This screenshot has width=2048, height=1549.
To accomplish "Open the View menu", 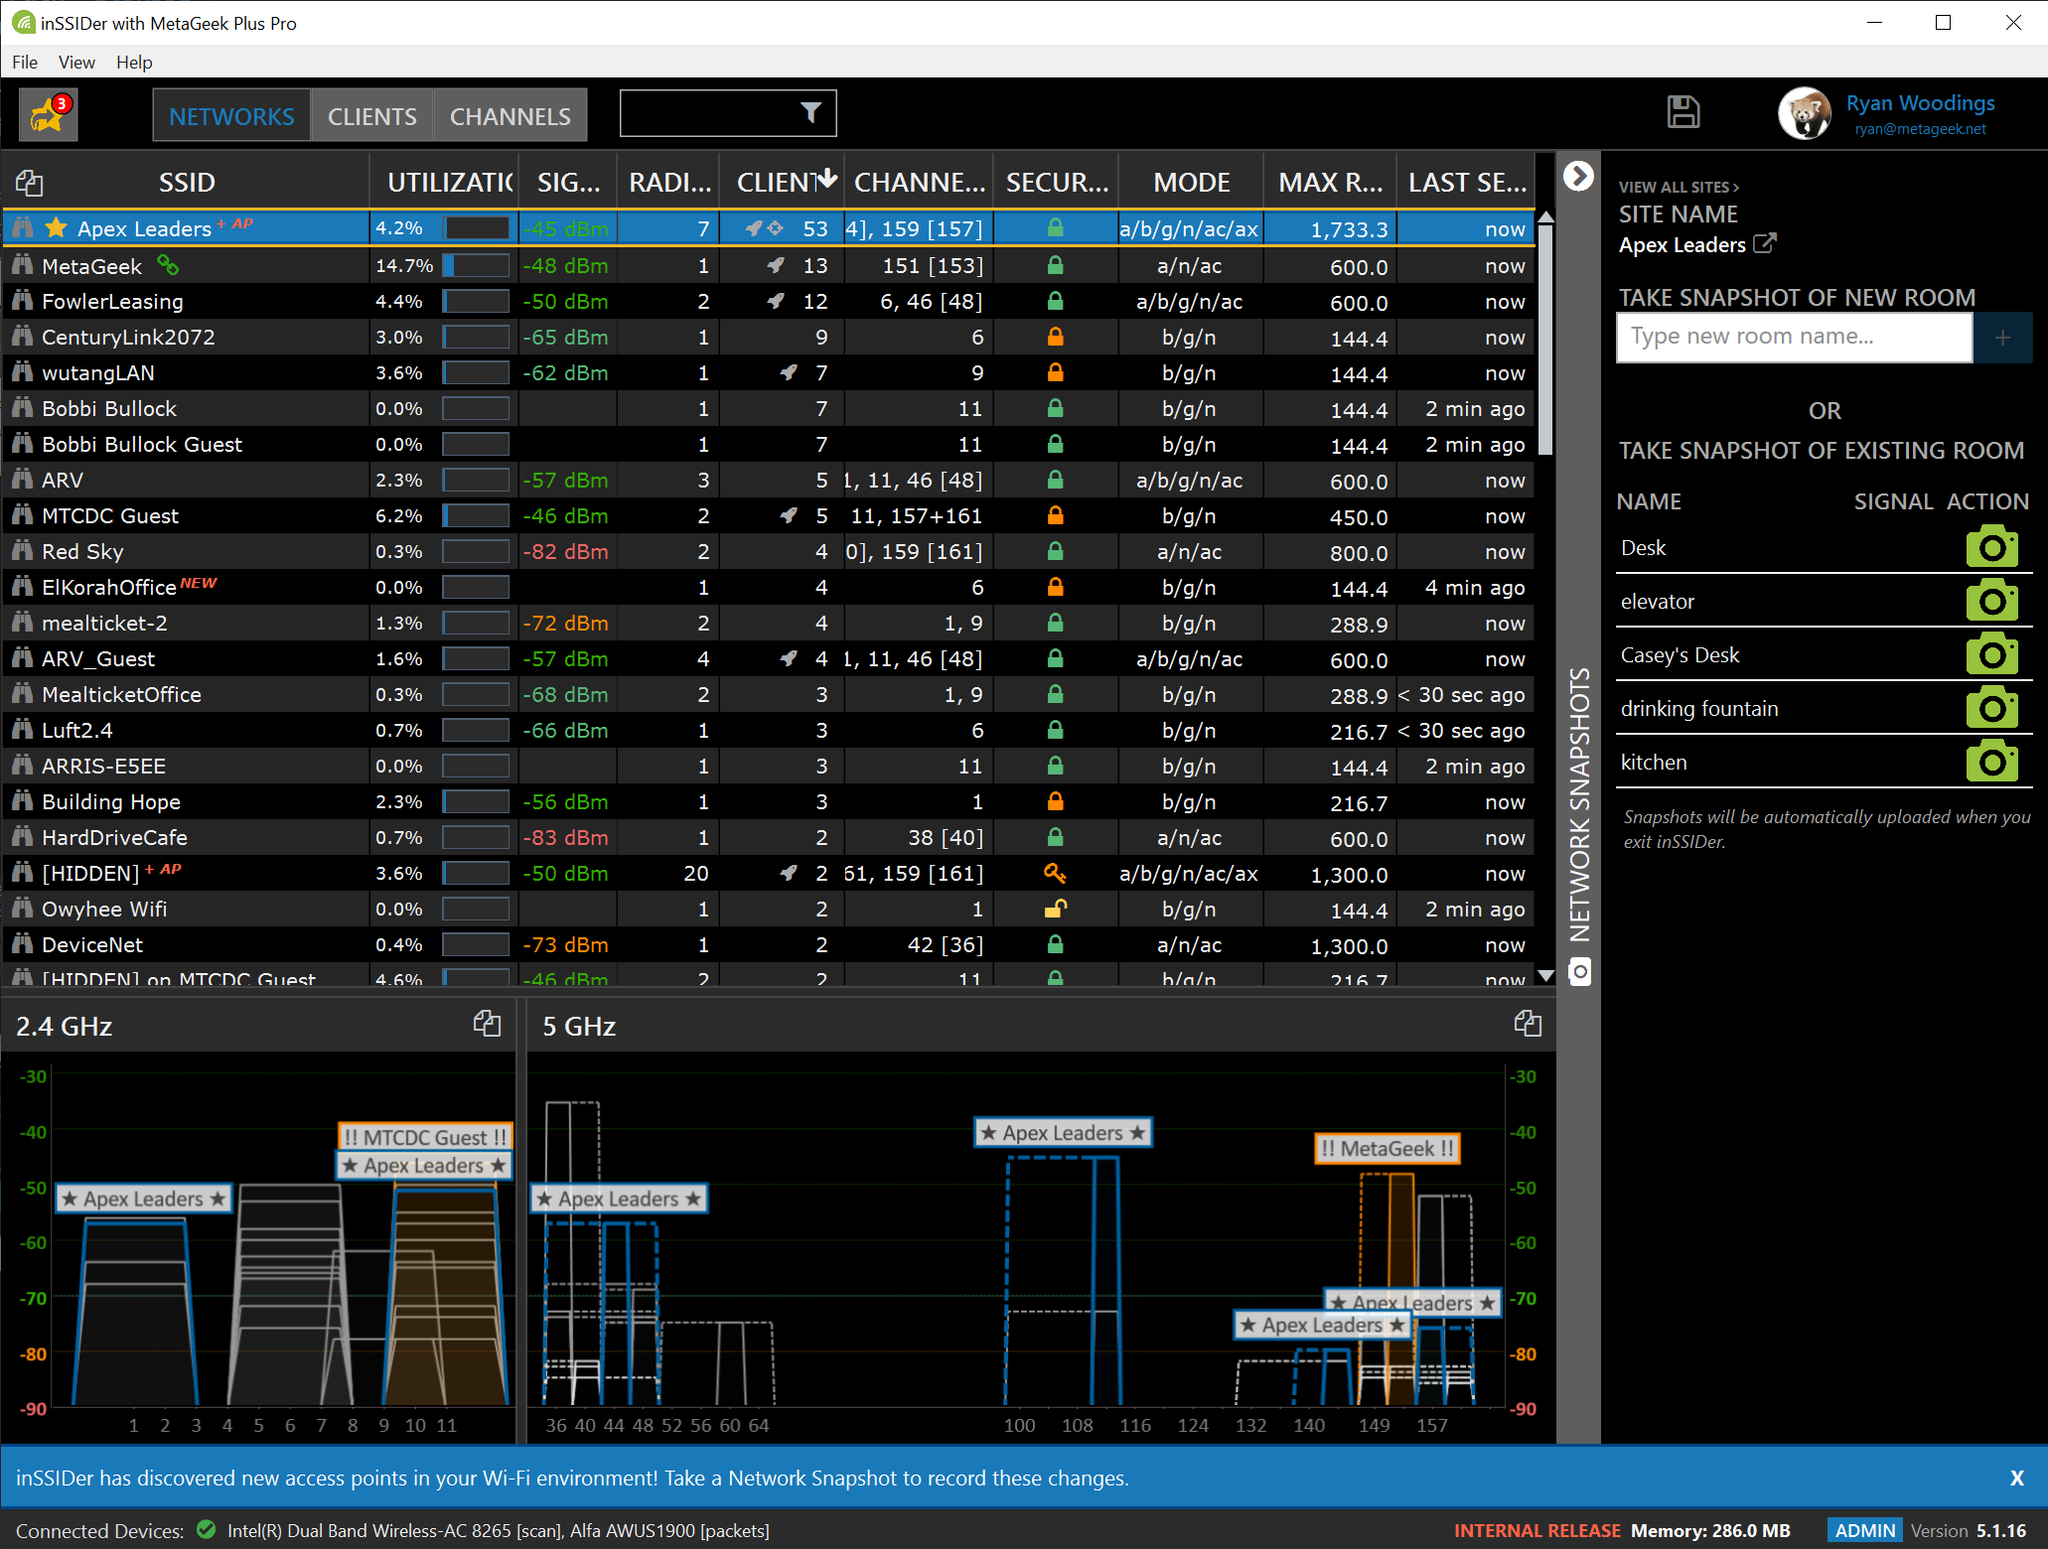I will [x=77, y=62].
